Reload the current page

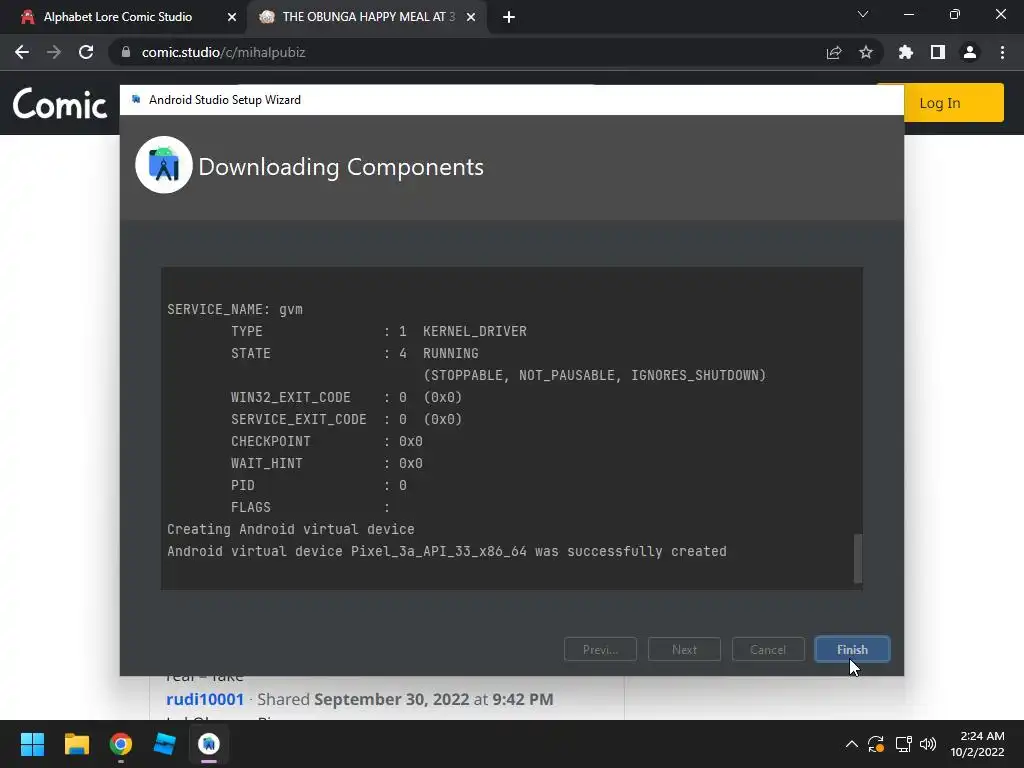86,52
